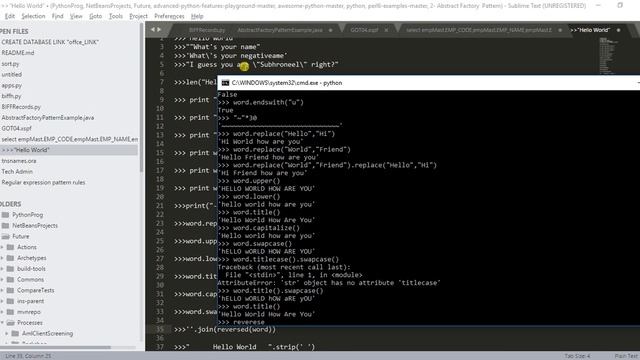Open README.md in open files list
This screenshot has width=640, height=360.
(x=18, y=53)
